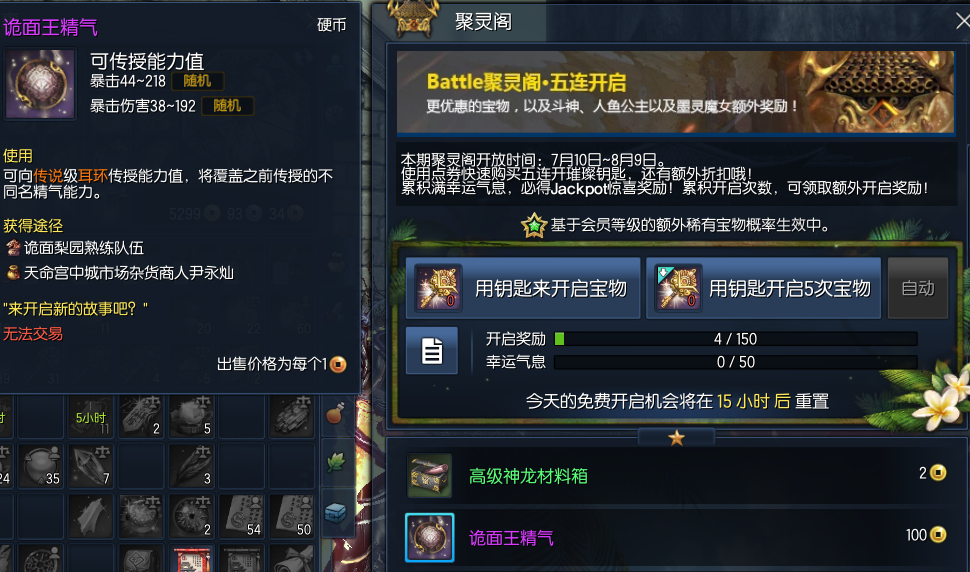Viewport: 970px width, 572px height.
Task: Select the 高级神龙材料箱 reward icon
Action: [x=429, y=476]
